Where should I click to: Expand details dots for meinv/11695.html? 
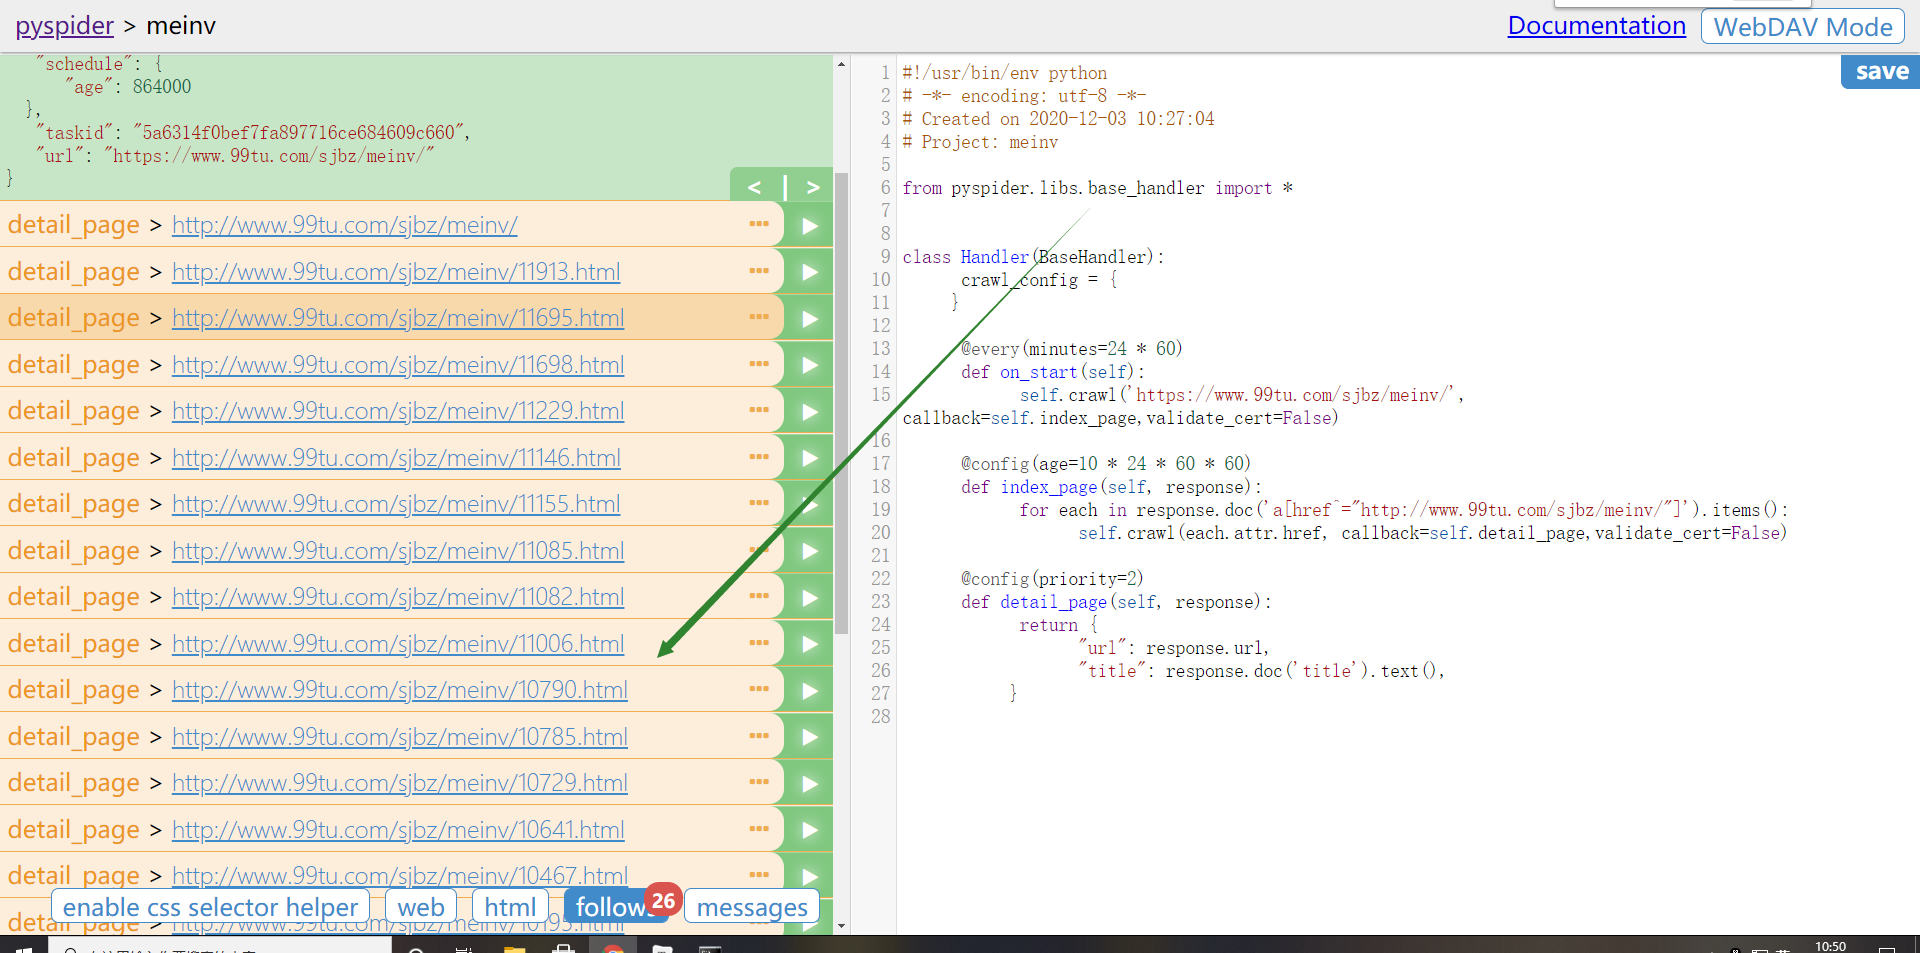point(759,316)
